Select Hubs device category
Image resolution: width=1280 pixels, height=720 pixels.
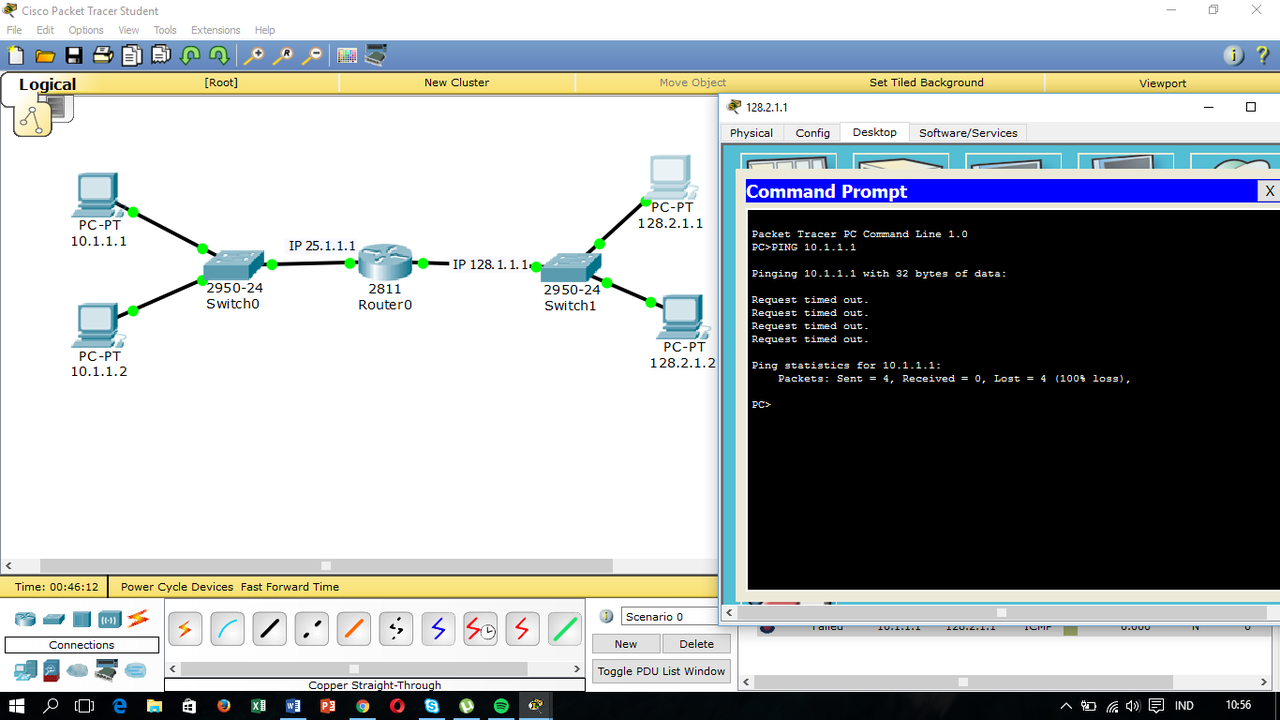[x=81, y=620]
